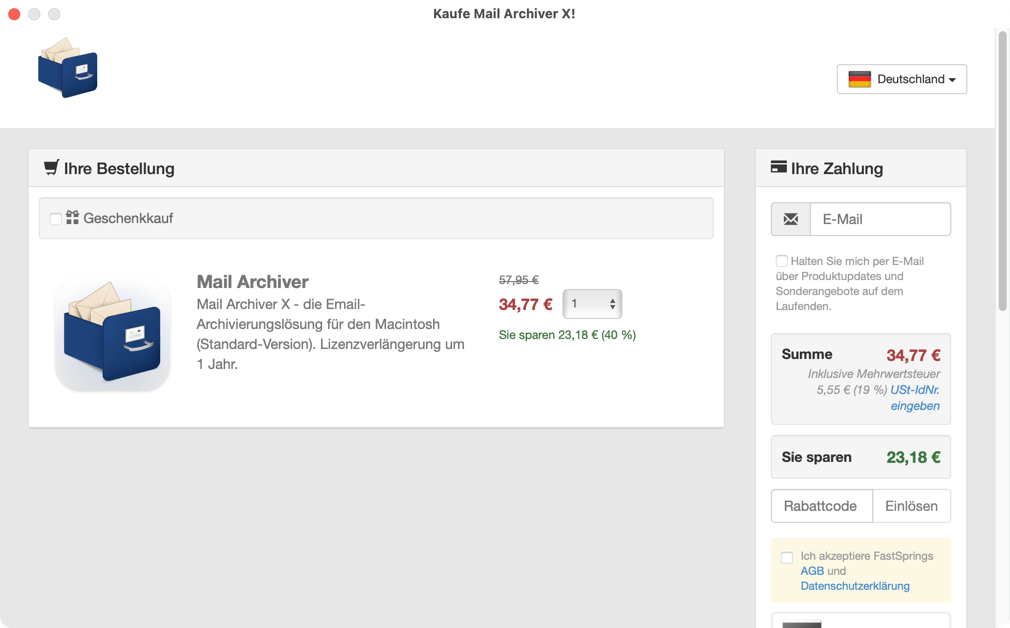
Task: Click the Mail Archiver logo in header
Action: 67,68
